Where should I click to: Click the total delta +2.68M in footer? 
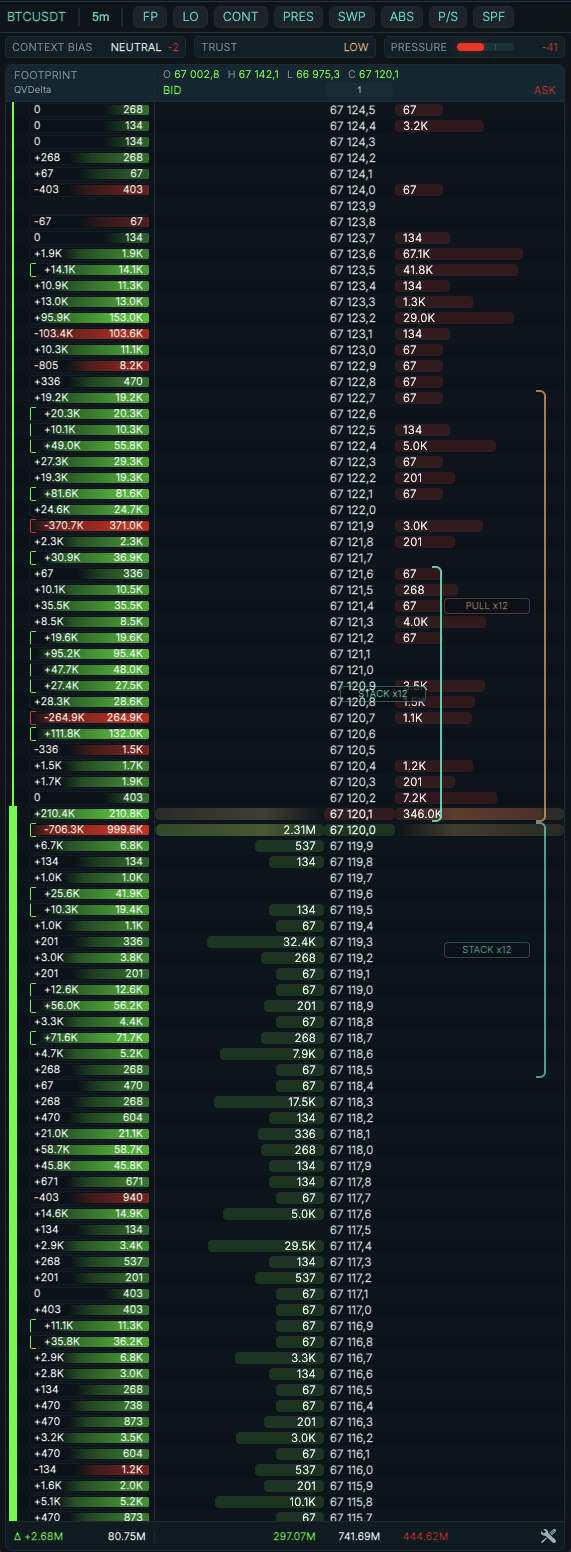pyautogui.click(x=39, y=1536)
